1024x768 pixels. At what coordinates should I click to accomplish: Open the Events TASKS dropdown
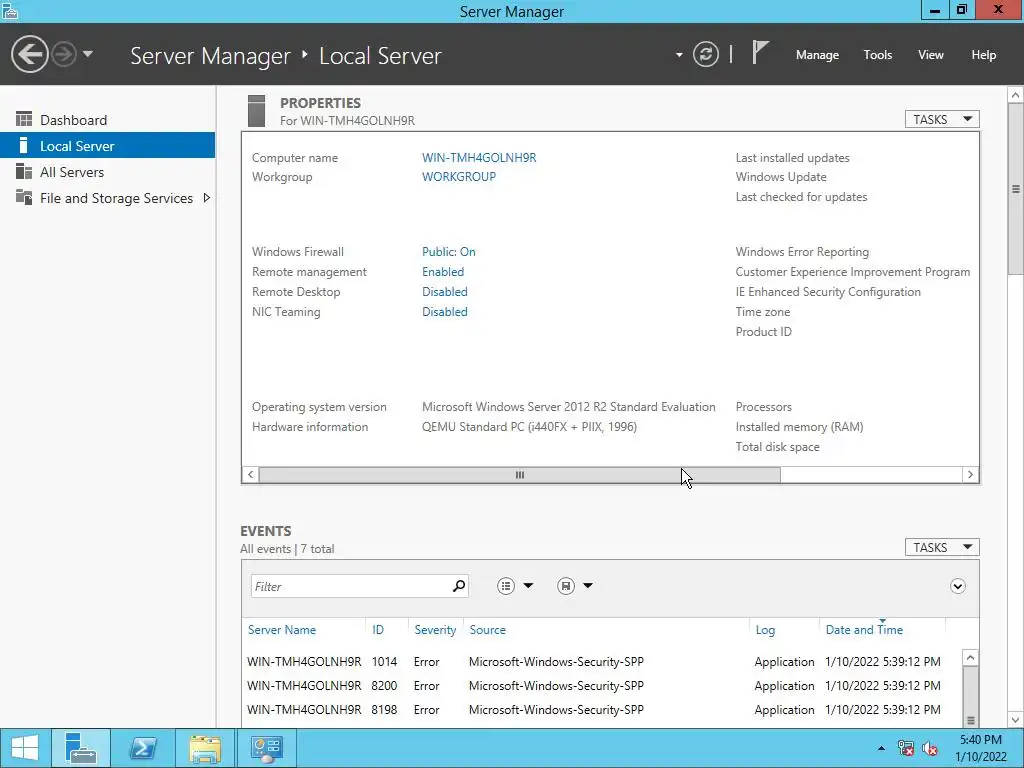pos(942,547)
